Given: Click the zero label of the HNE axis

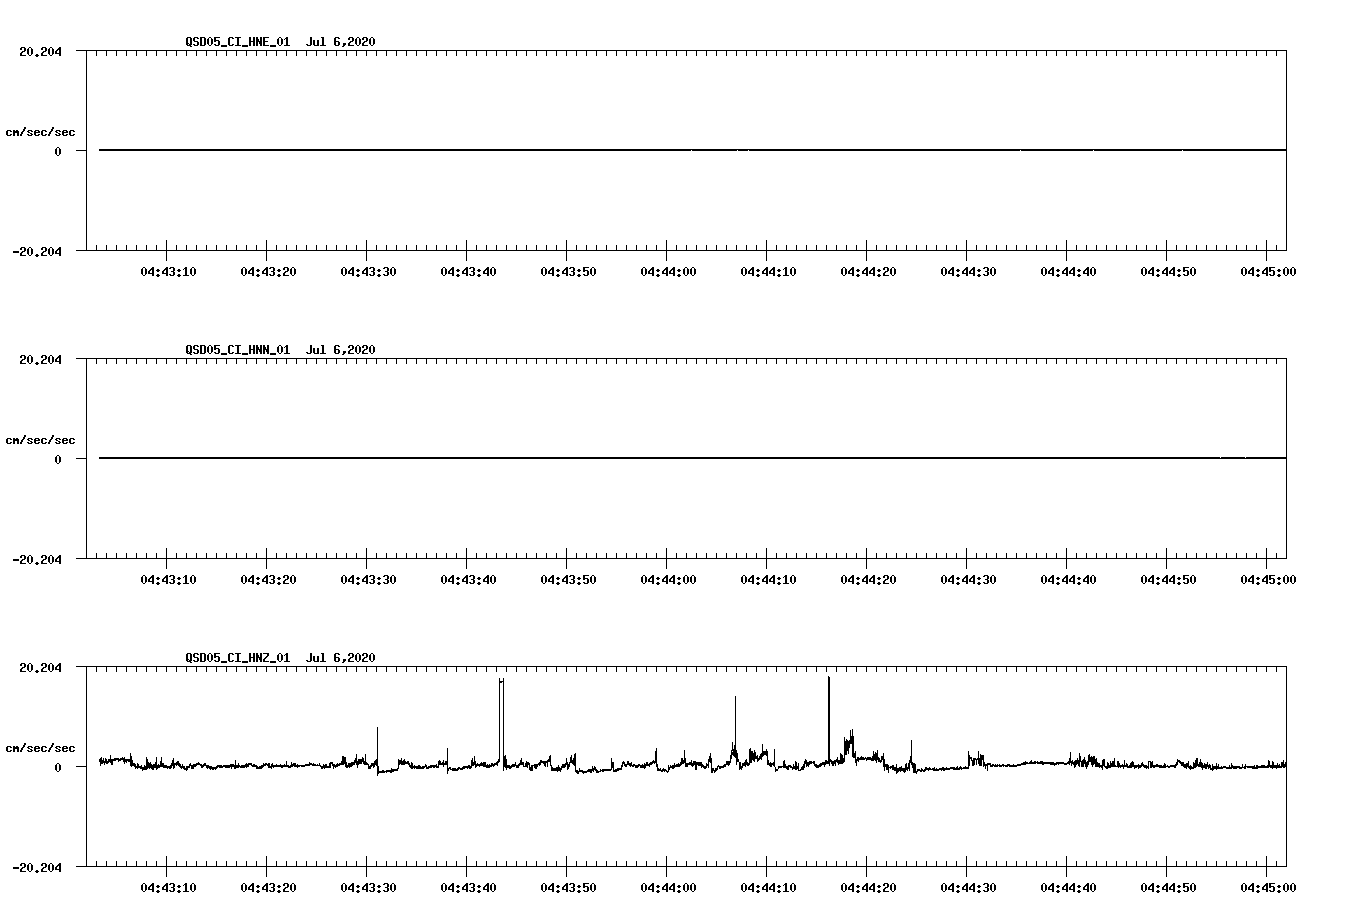Looking at the screenshot, I should 58,152.
